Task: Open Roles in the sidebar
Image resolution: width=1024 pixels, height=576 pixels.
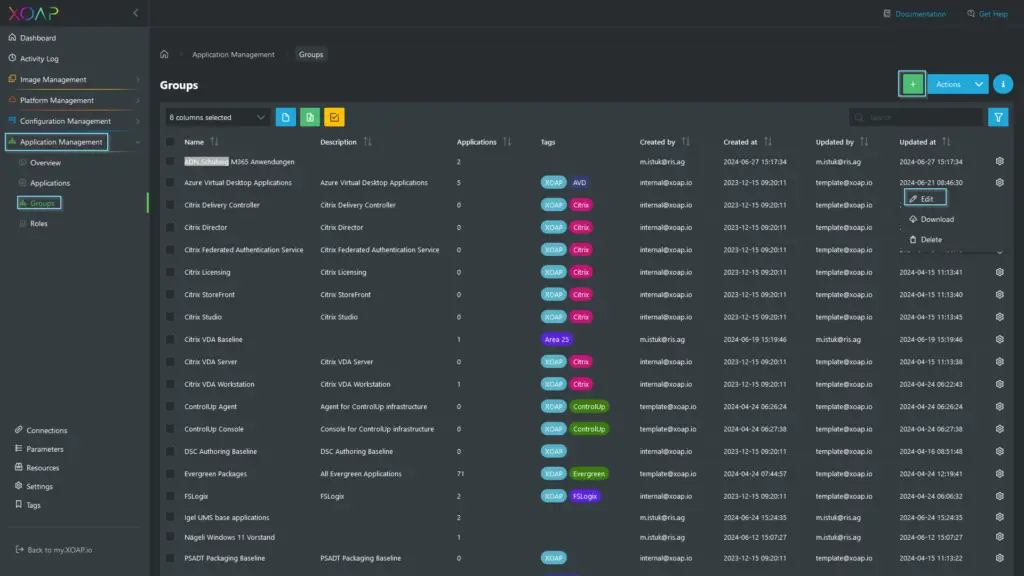Action: pyautogui.click(x=39, y=223)
